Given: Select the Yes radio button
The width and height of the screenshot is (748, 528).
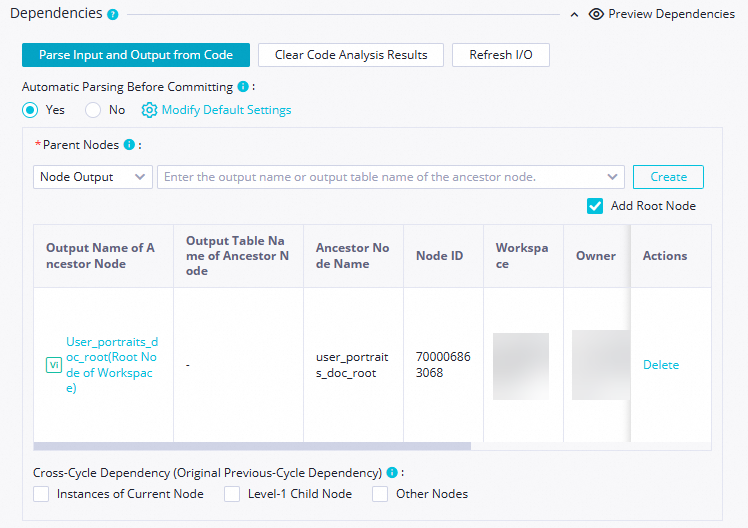Looking at the screenshot, I should tap(30, 110).
